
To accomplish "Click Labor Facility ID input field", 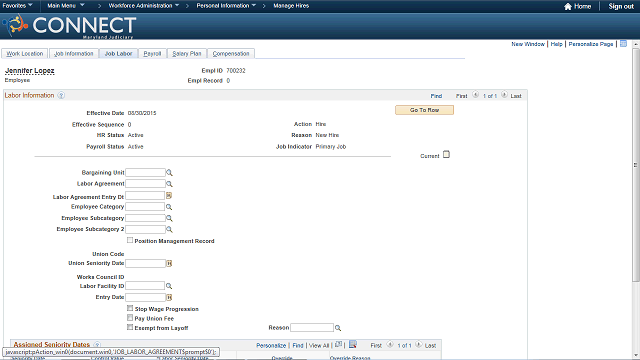I will coord(145,286).
